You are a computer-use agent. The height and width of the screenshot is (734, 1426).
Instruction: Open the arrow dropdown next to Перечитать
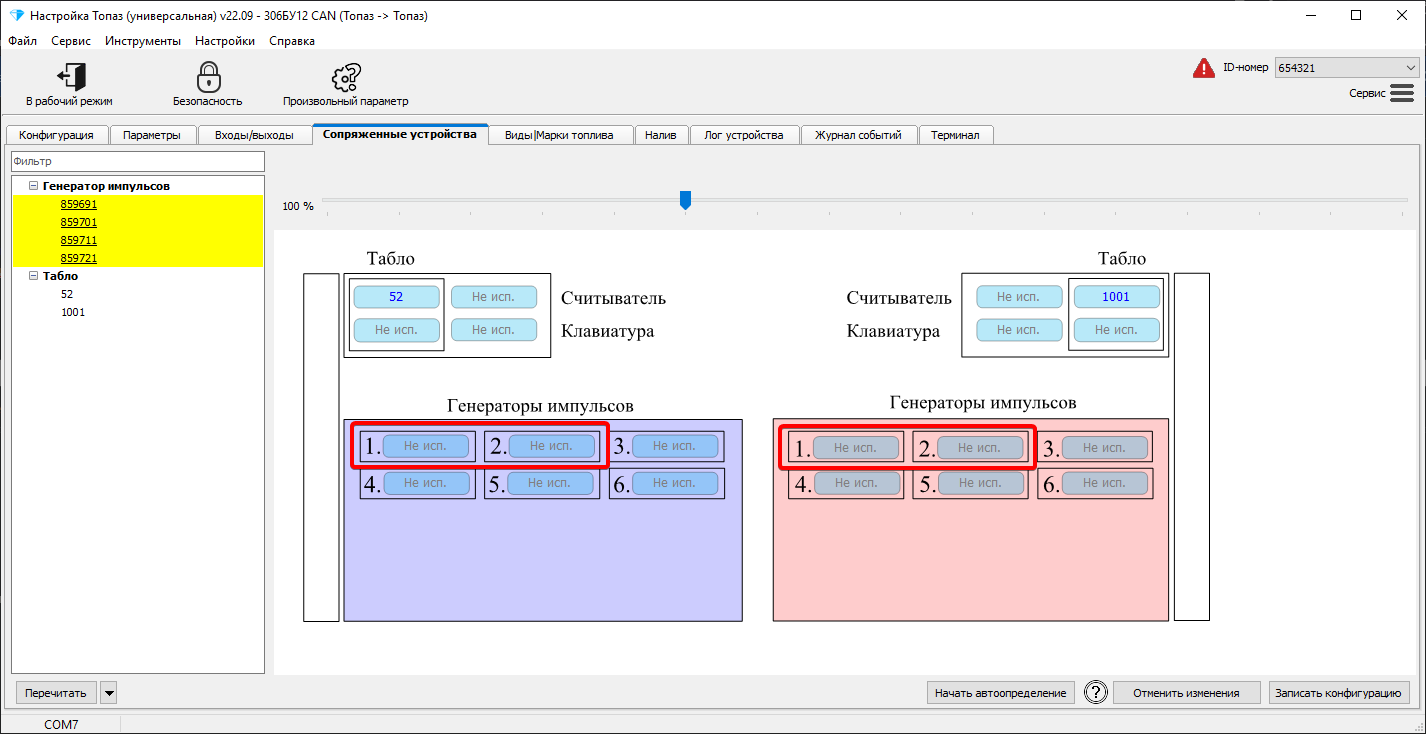click(109, 692)
